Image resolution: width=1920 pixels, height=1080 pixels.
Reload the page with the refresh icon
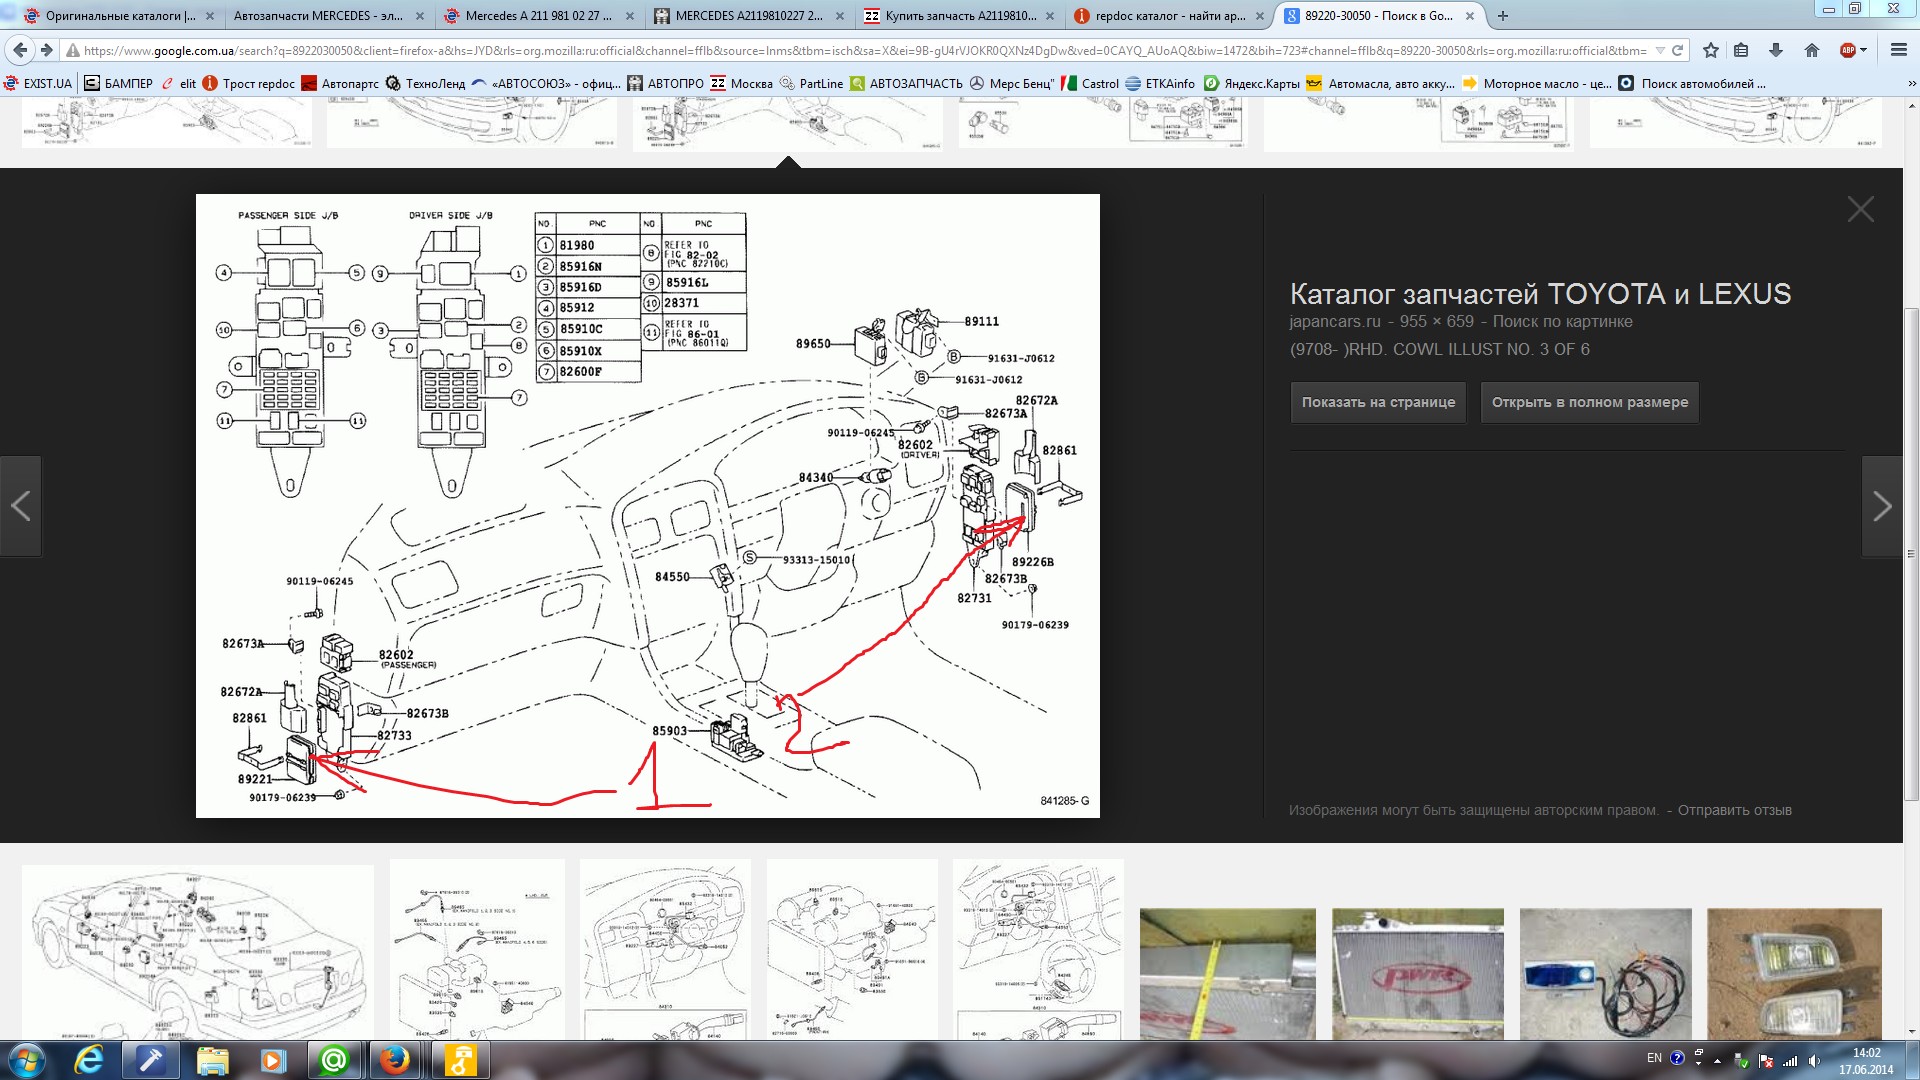[x=1679, y=50]
